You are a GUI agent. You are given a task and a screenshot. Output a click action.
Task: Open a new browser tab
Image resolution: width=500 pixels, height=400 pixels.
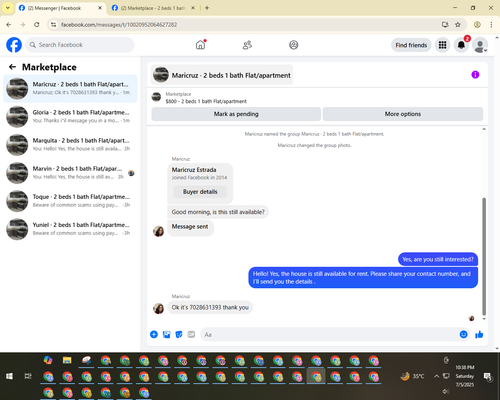pos(207,8)
